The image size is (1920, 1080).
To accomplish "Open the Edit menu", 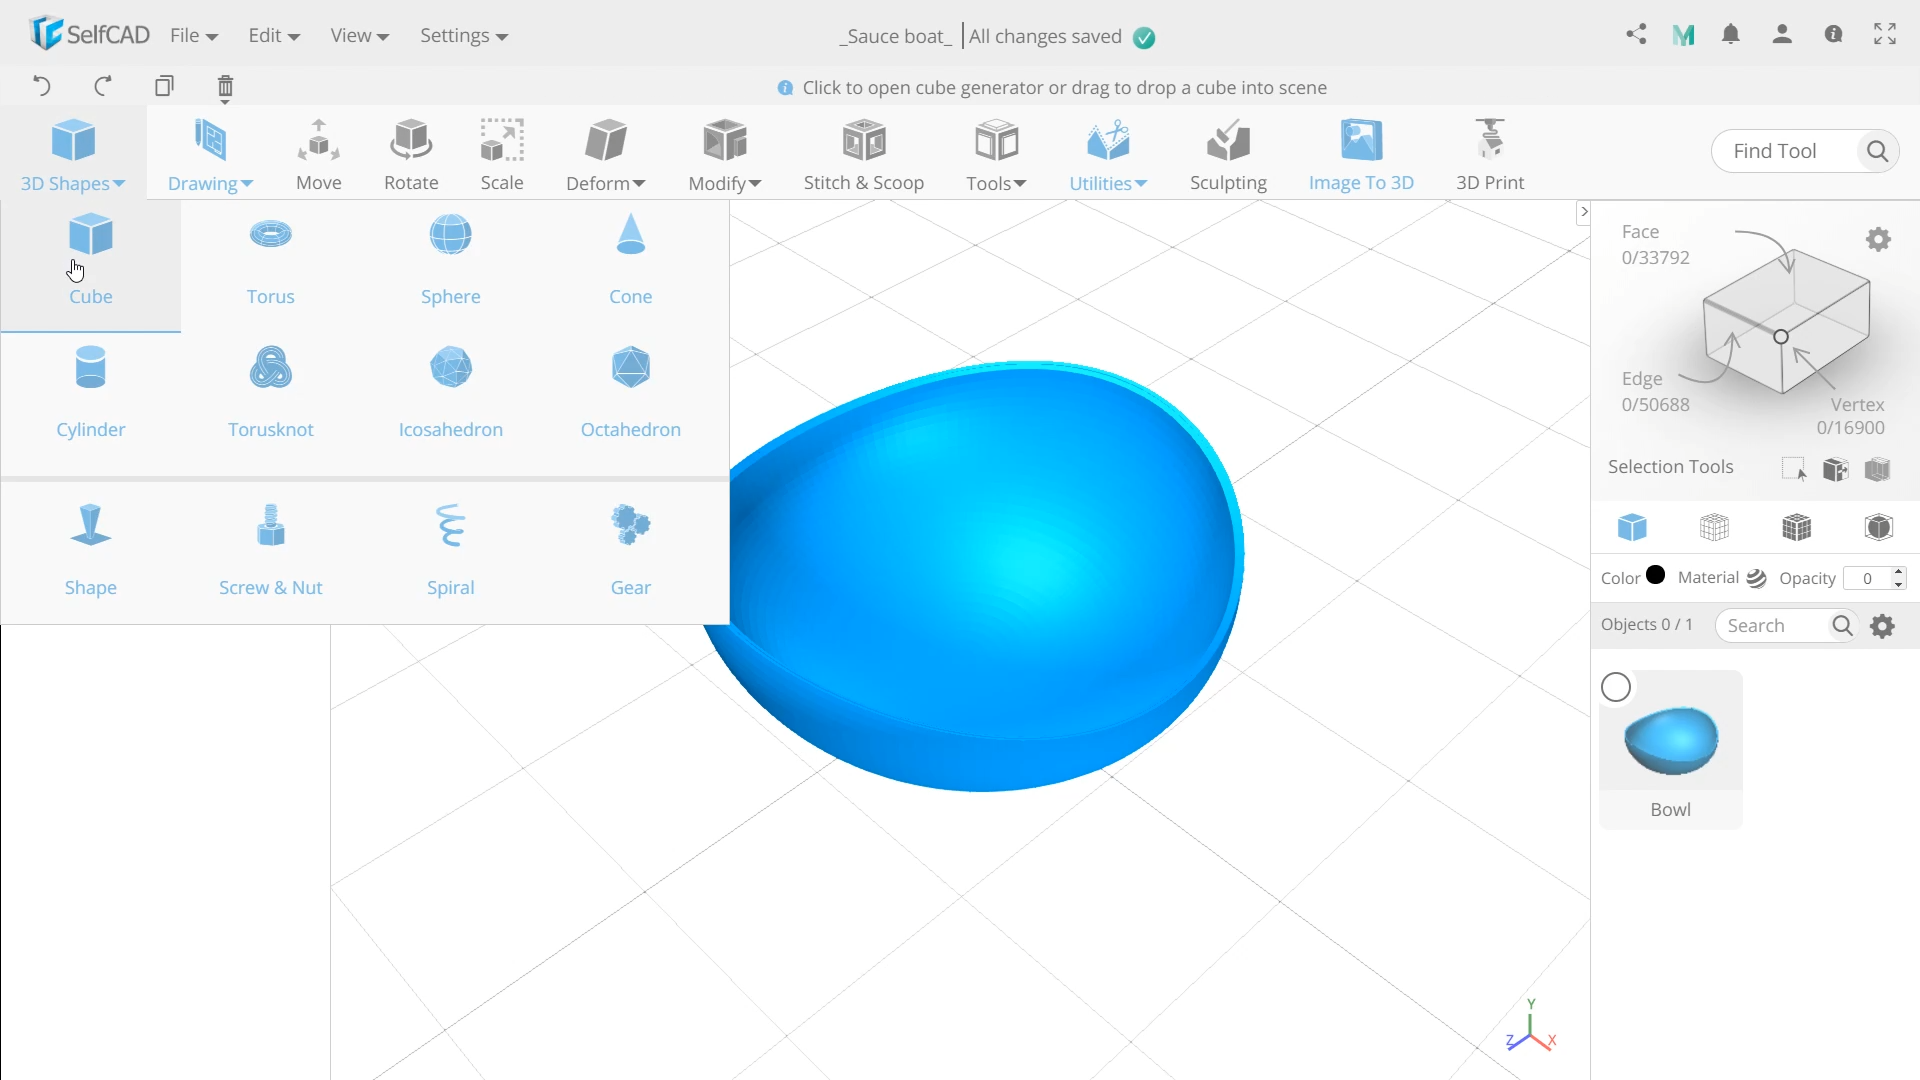I will click(x=274, y=36).
